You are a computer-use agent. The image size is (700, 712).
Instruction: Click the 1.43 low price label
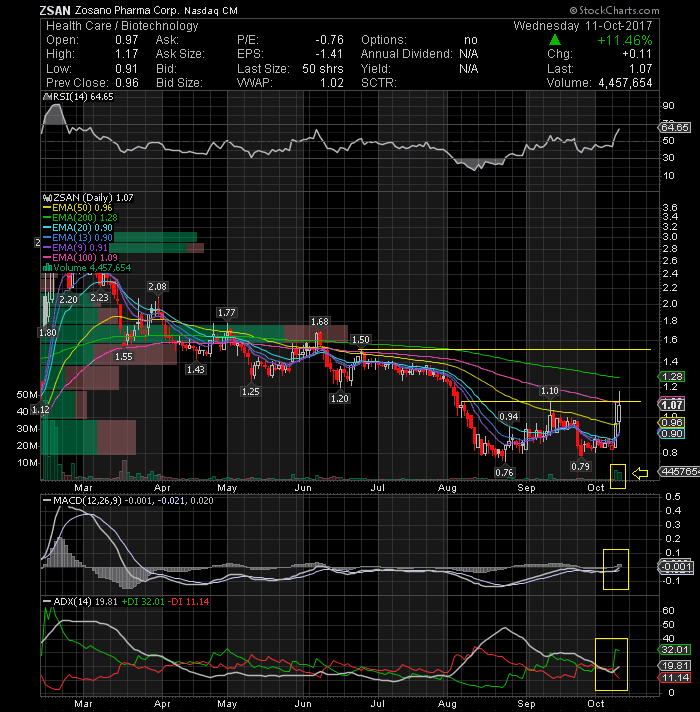196,370
